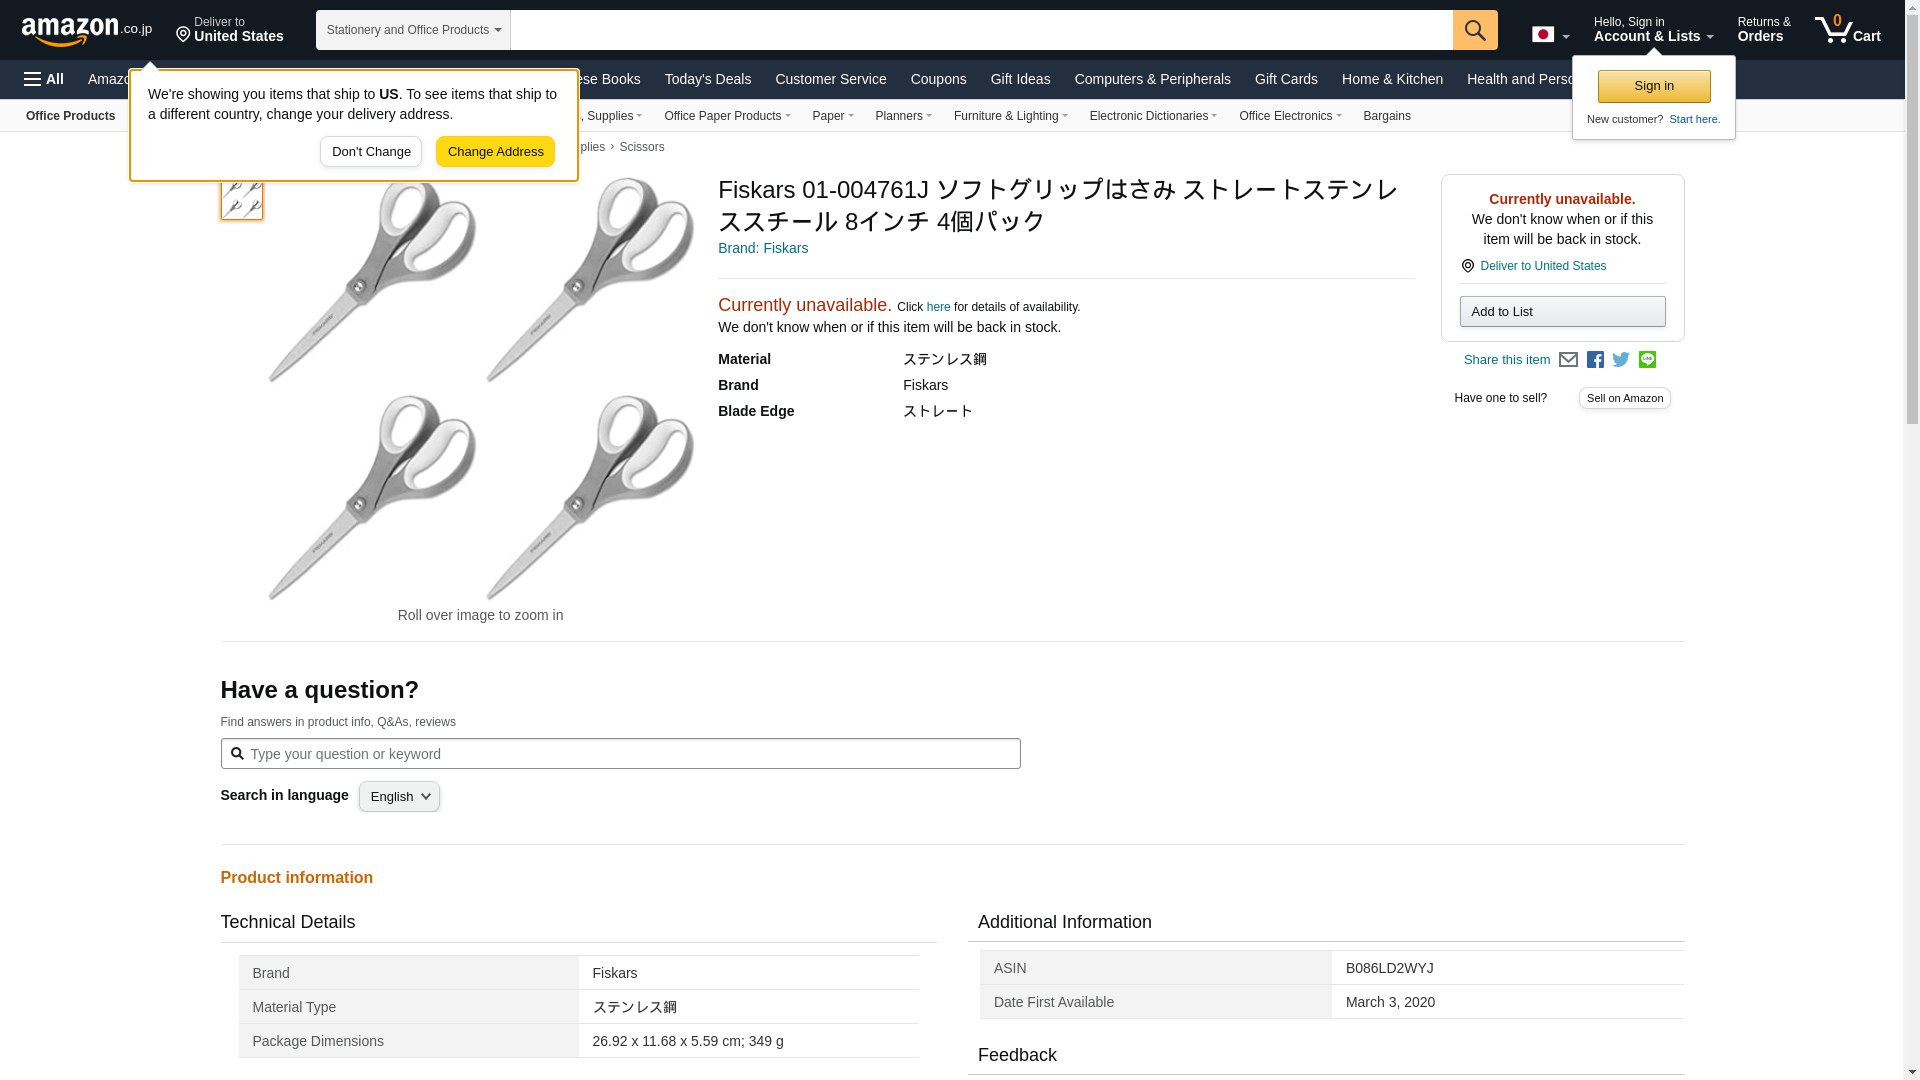Click the Amazon.co.jp logo
Screen dimensions: 1920x1080
point(86,31)
